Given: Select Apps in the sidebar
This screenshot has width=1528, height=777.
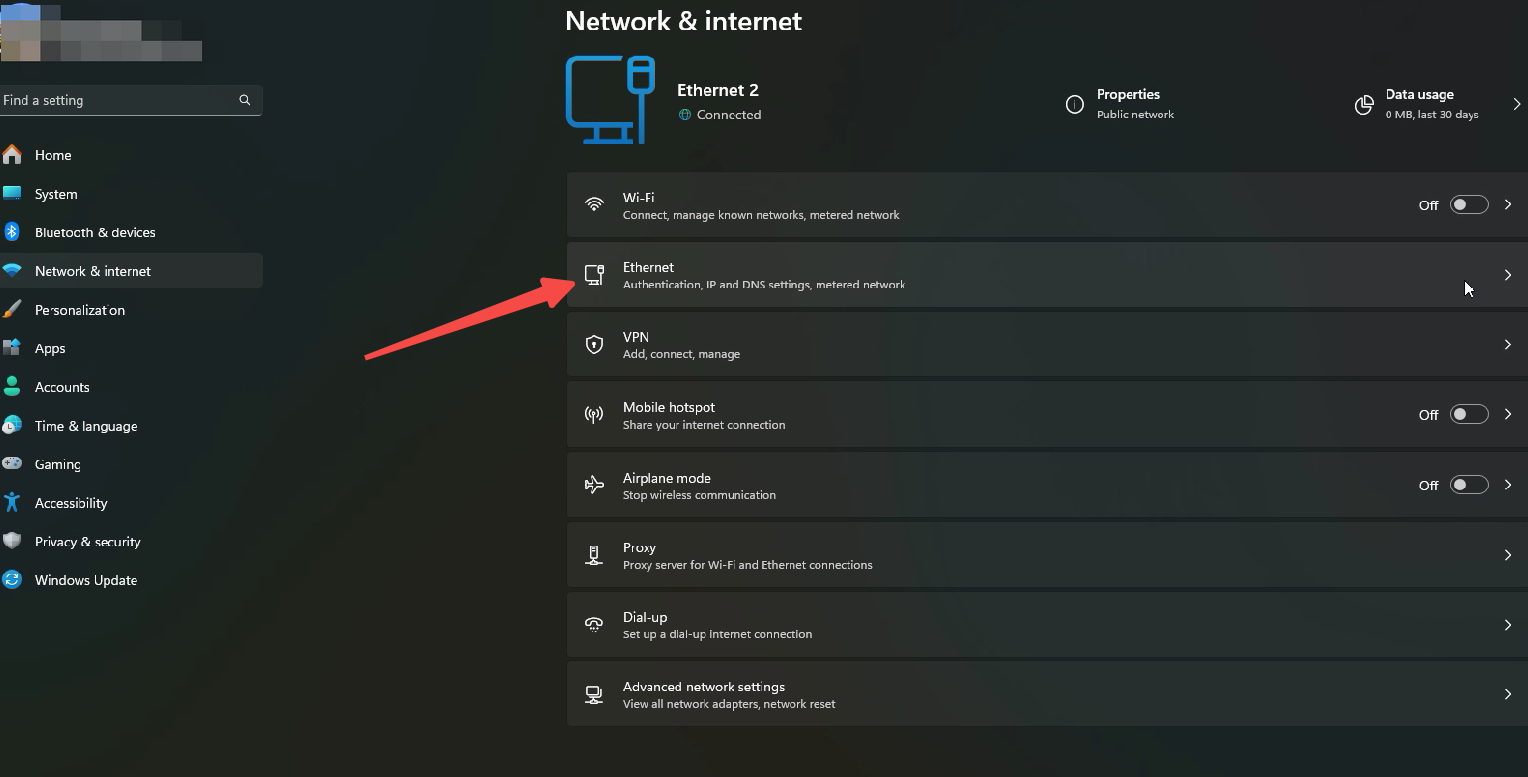Looking at the screenshot, I should pyautogui.click(x=131, y=348).
